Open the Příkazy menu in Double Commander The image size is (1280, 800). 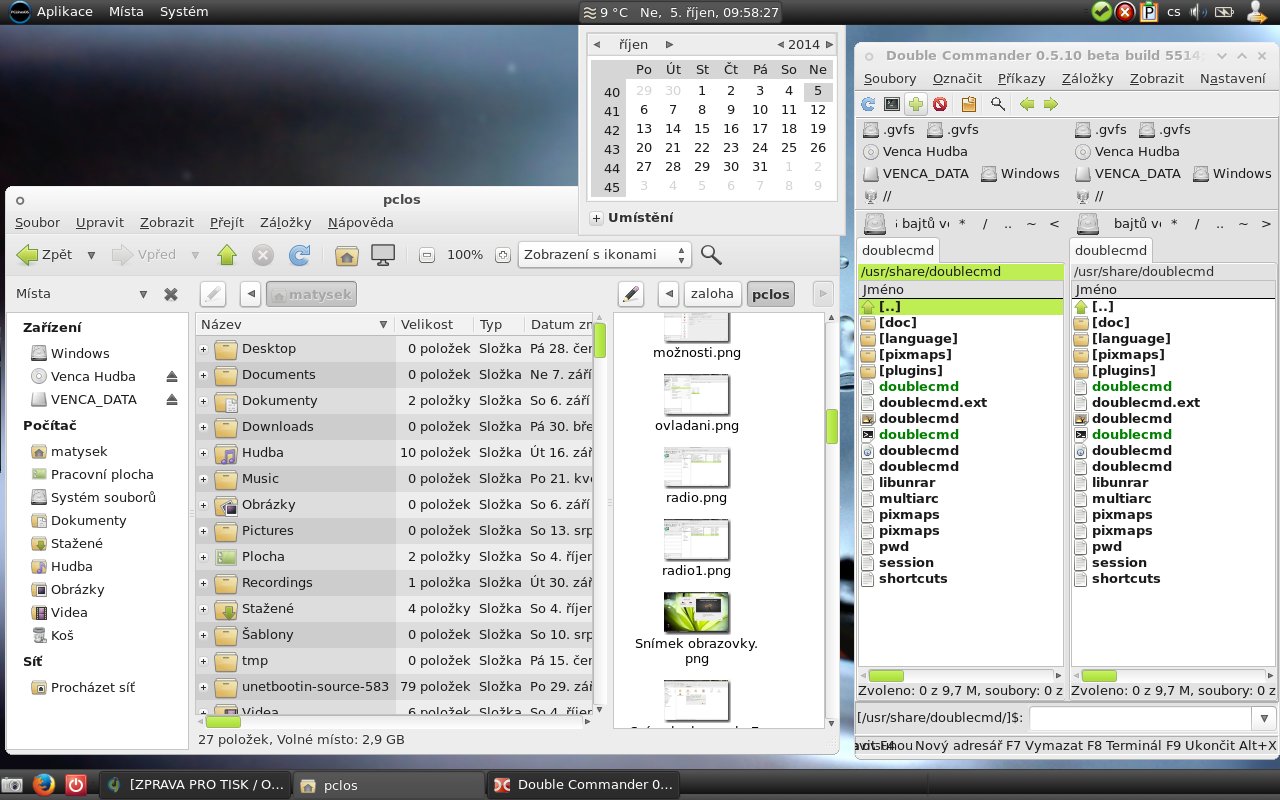click(x=1021, y=78)
